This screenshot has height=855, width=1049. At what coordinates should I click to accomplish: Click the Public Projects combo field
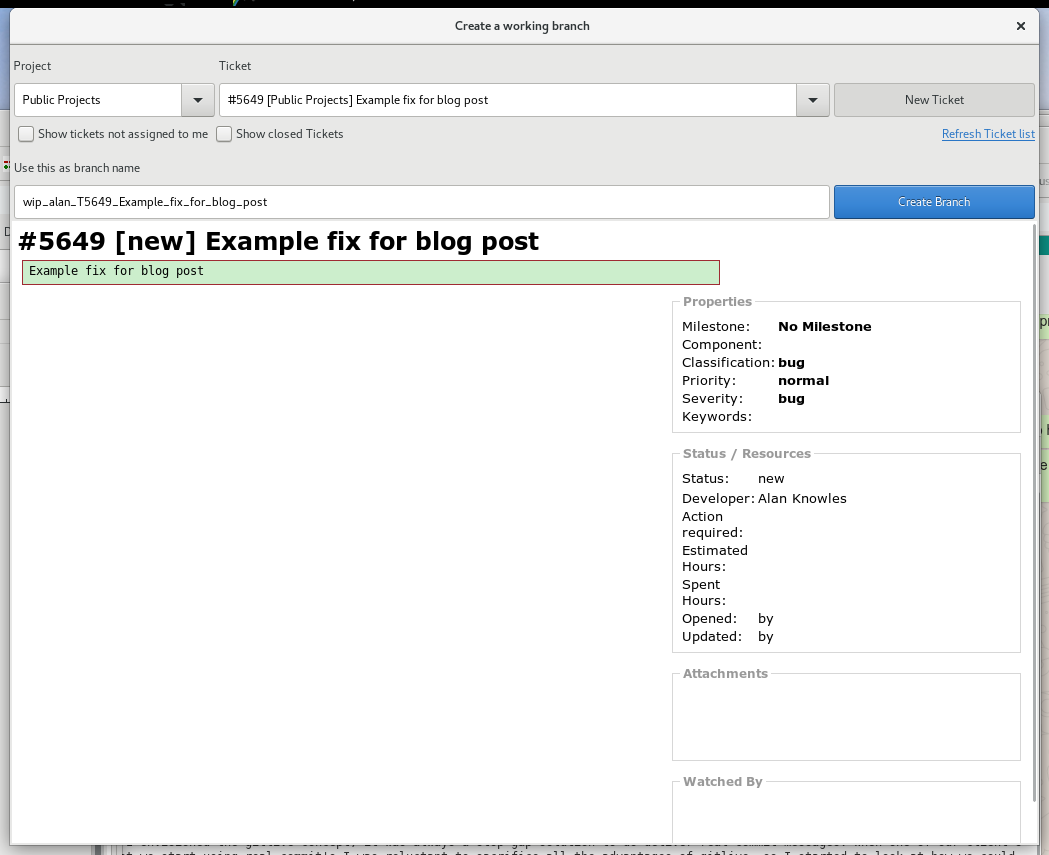(x=98, y=100)
